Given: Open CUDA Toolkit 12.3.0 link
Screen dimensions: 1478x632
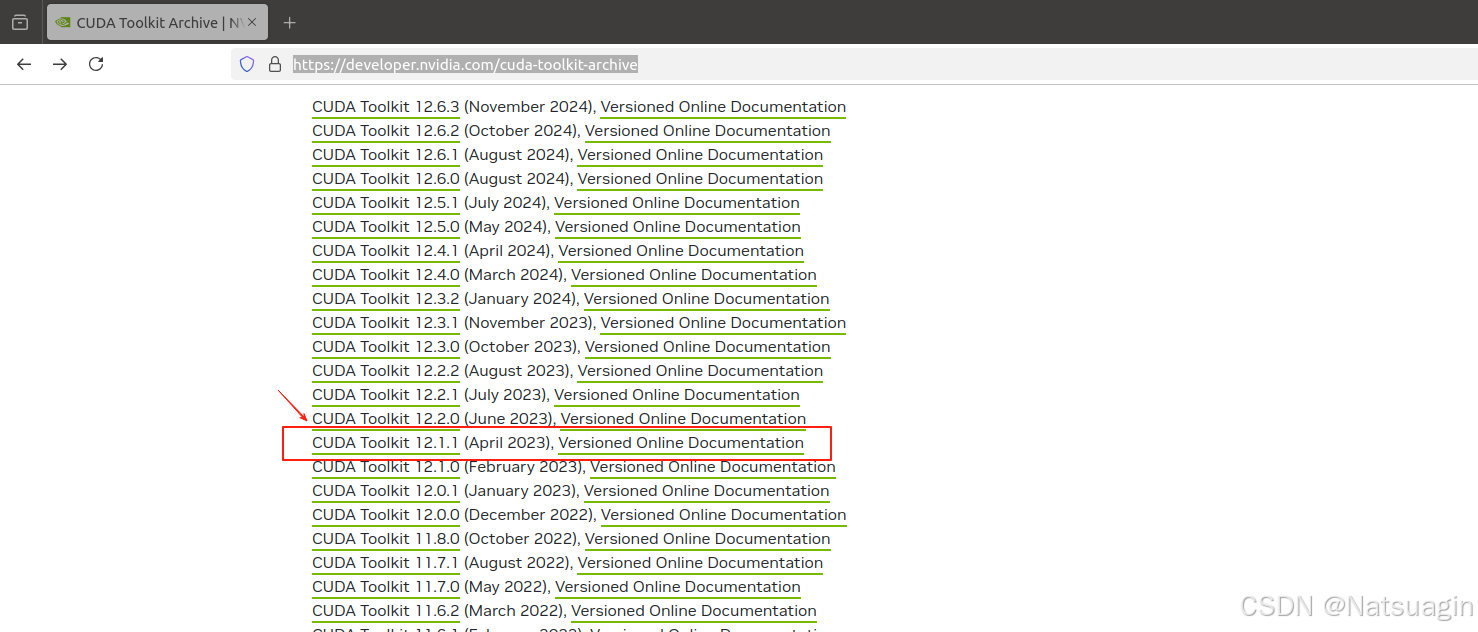Looking at the screenshot, I should [x=386, y=347].
